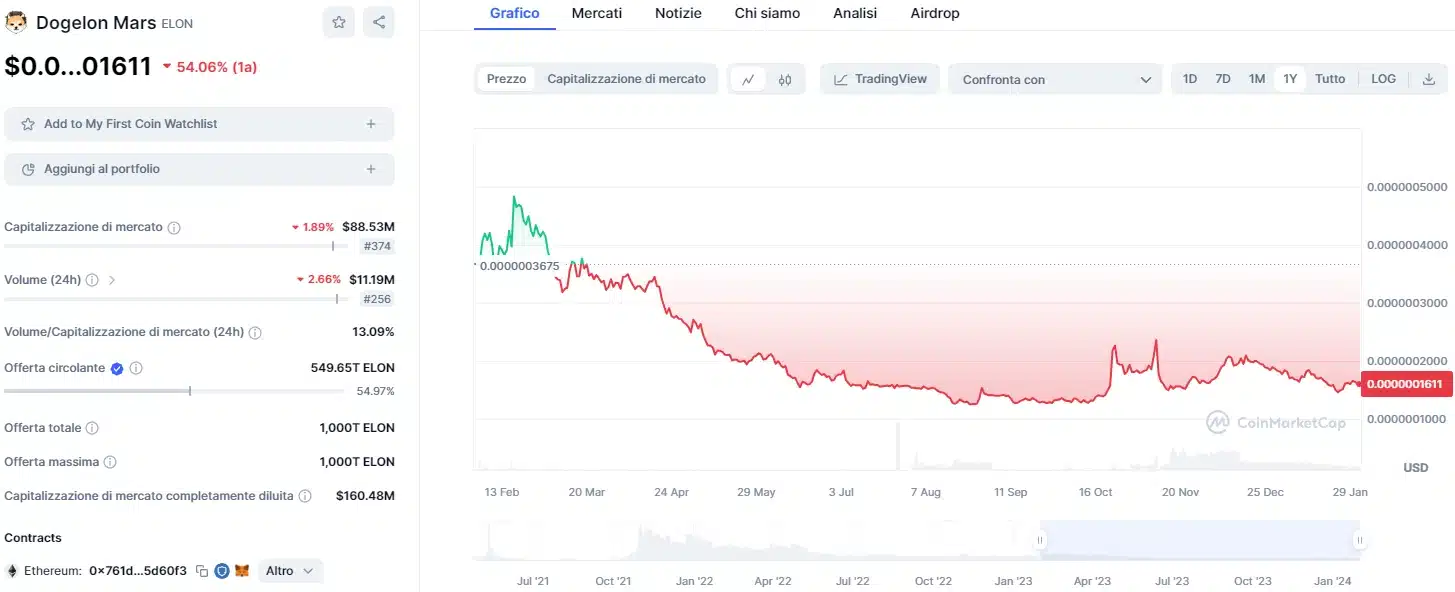Open info for Capitalizzazione di mercato completamente diluita
This screenshot has height=592, width=1455.
[x=305, y=496]
